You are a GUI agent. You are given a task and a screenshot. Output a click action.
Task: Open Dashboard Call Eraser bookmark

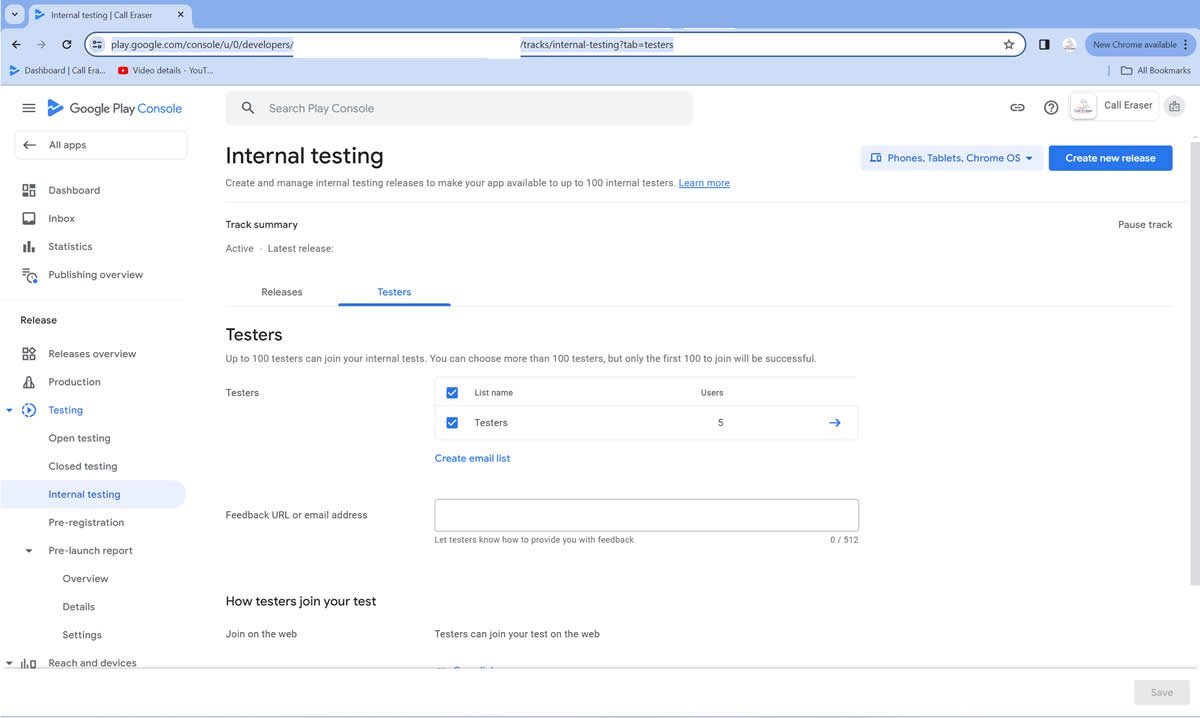click(x=57, y=70)
